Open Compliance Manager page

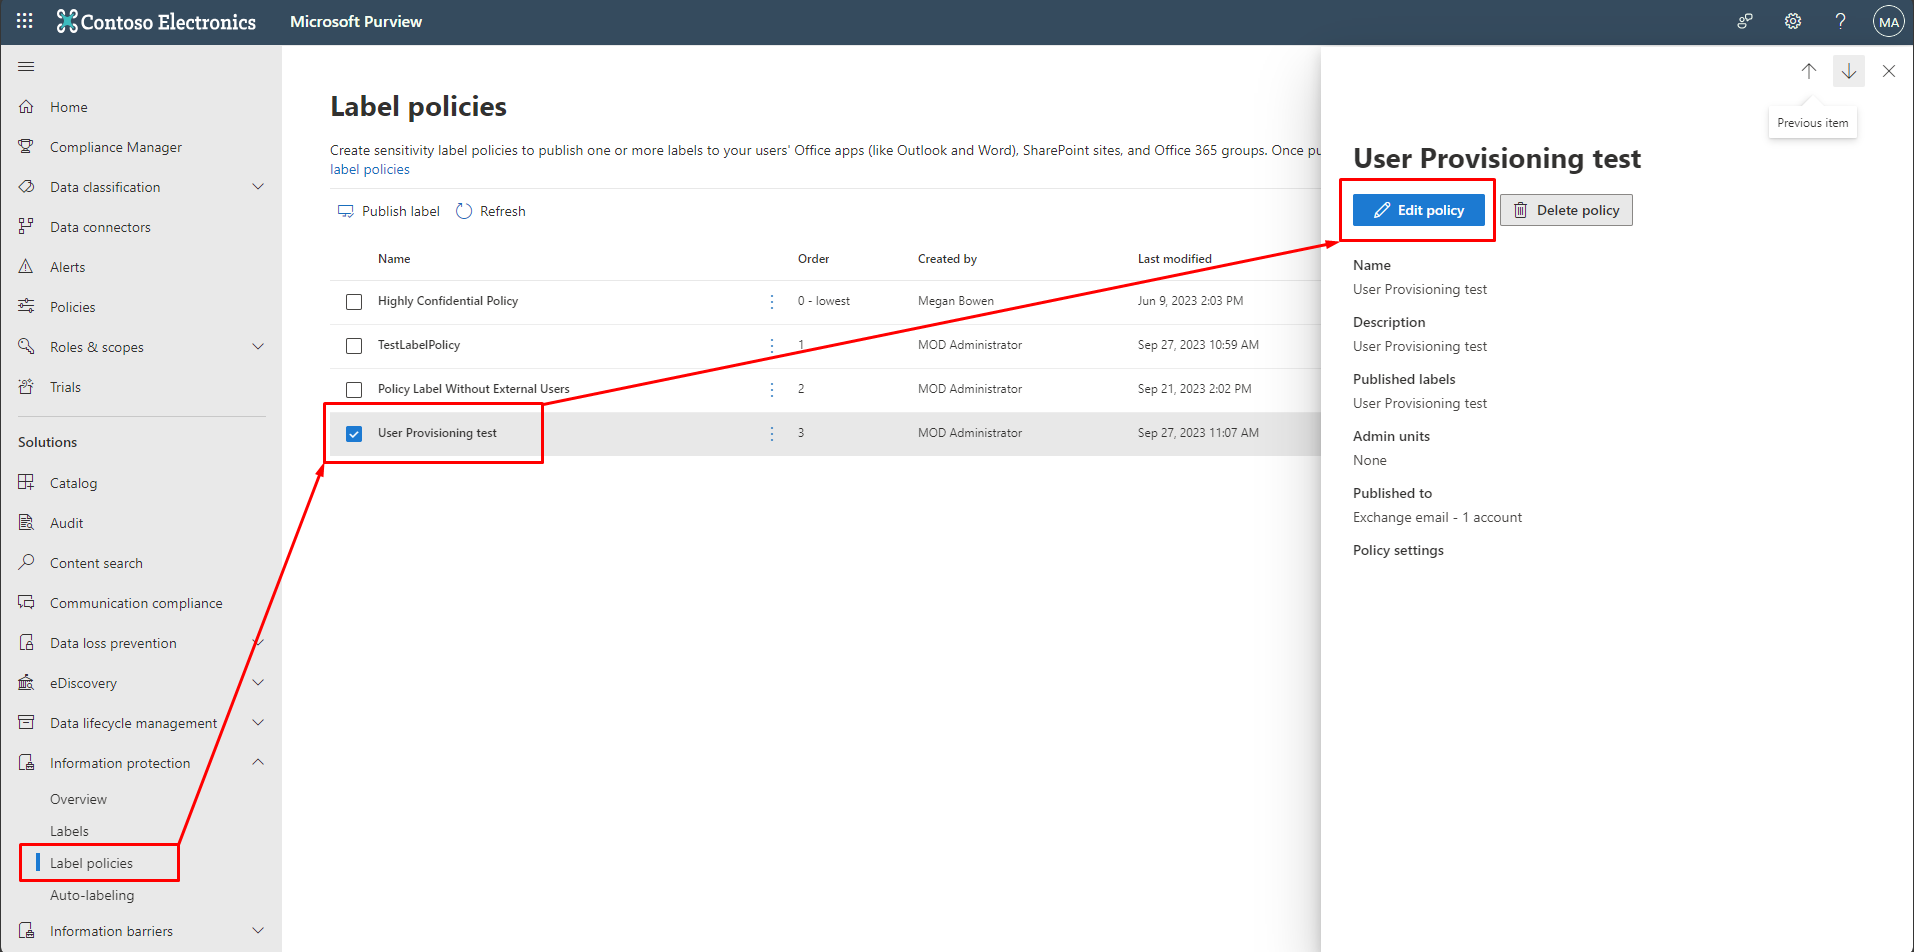pyautogui.click(x=116, y=147)
